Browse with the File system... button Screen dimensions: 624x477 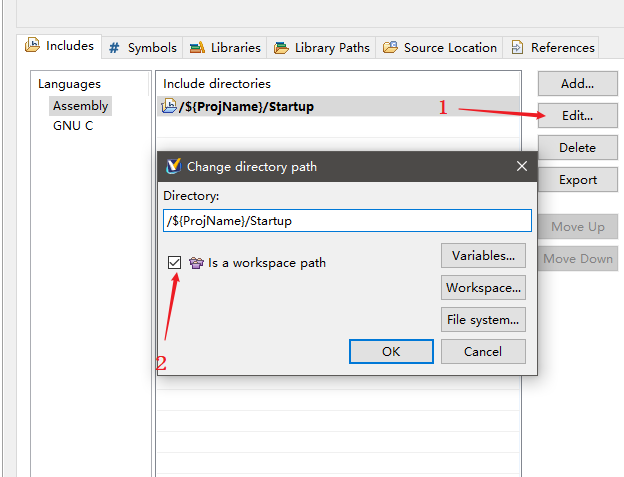483,320
